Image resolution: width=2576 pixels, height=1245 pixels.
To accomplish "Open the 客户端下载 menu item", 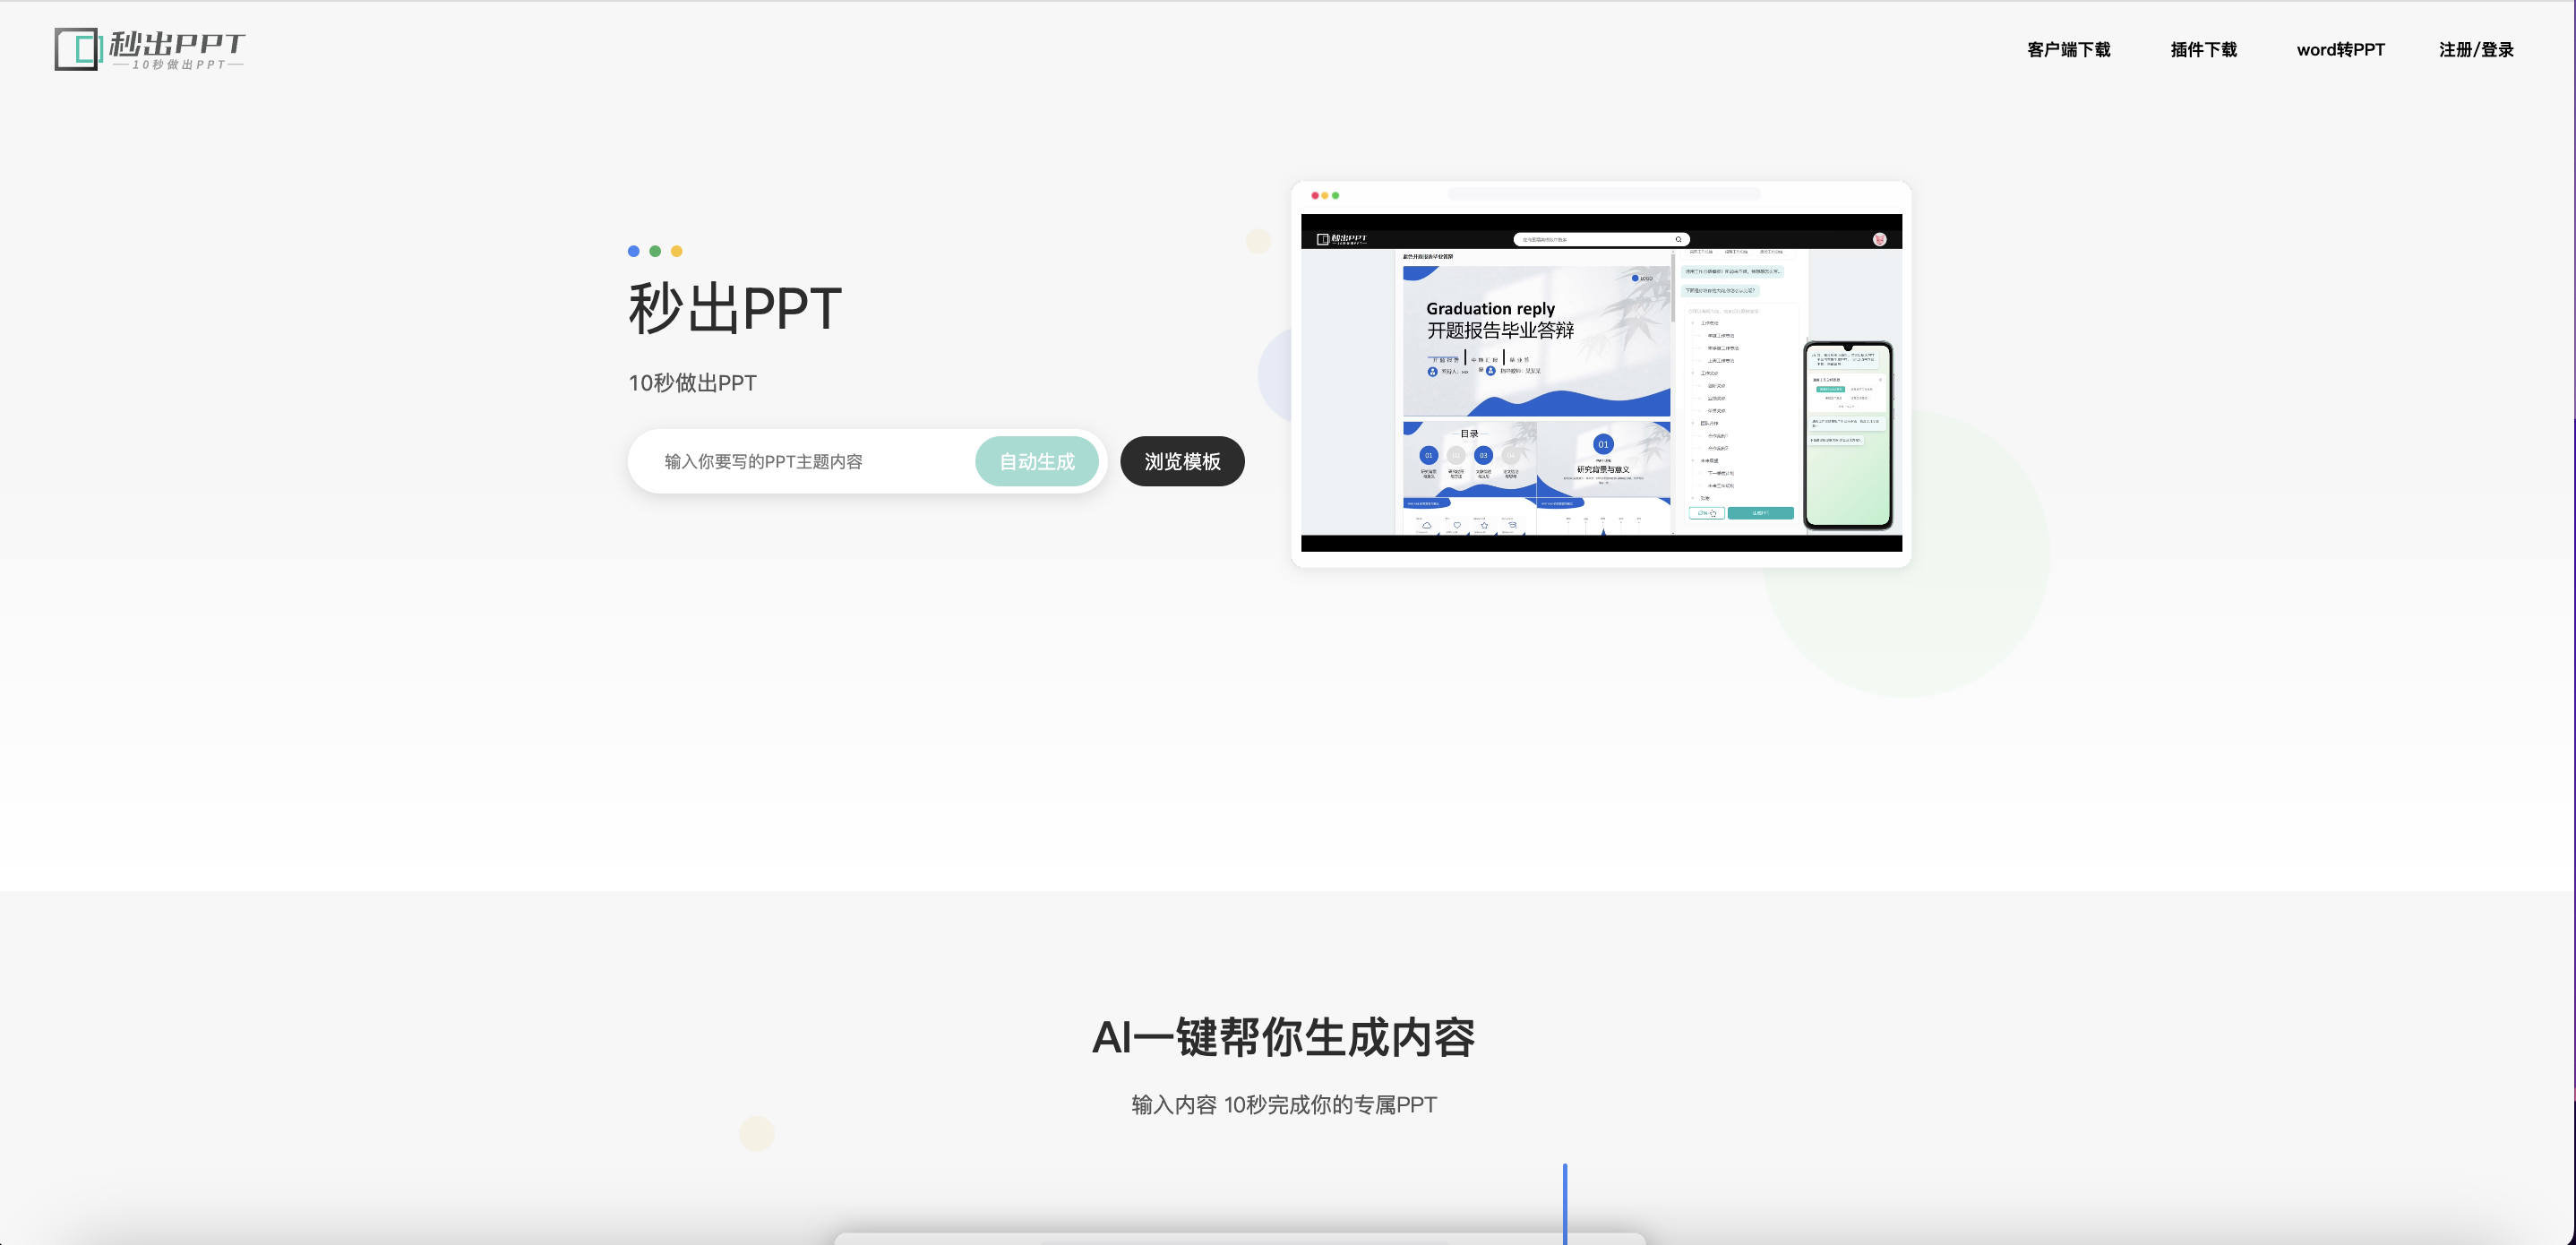I will [x=2068, y=50].
